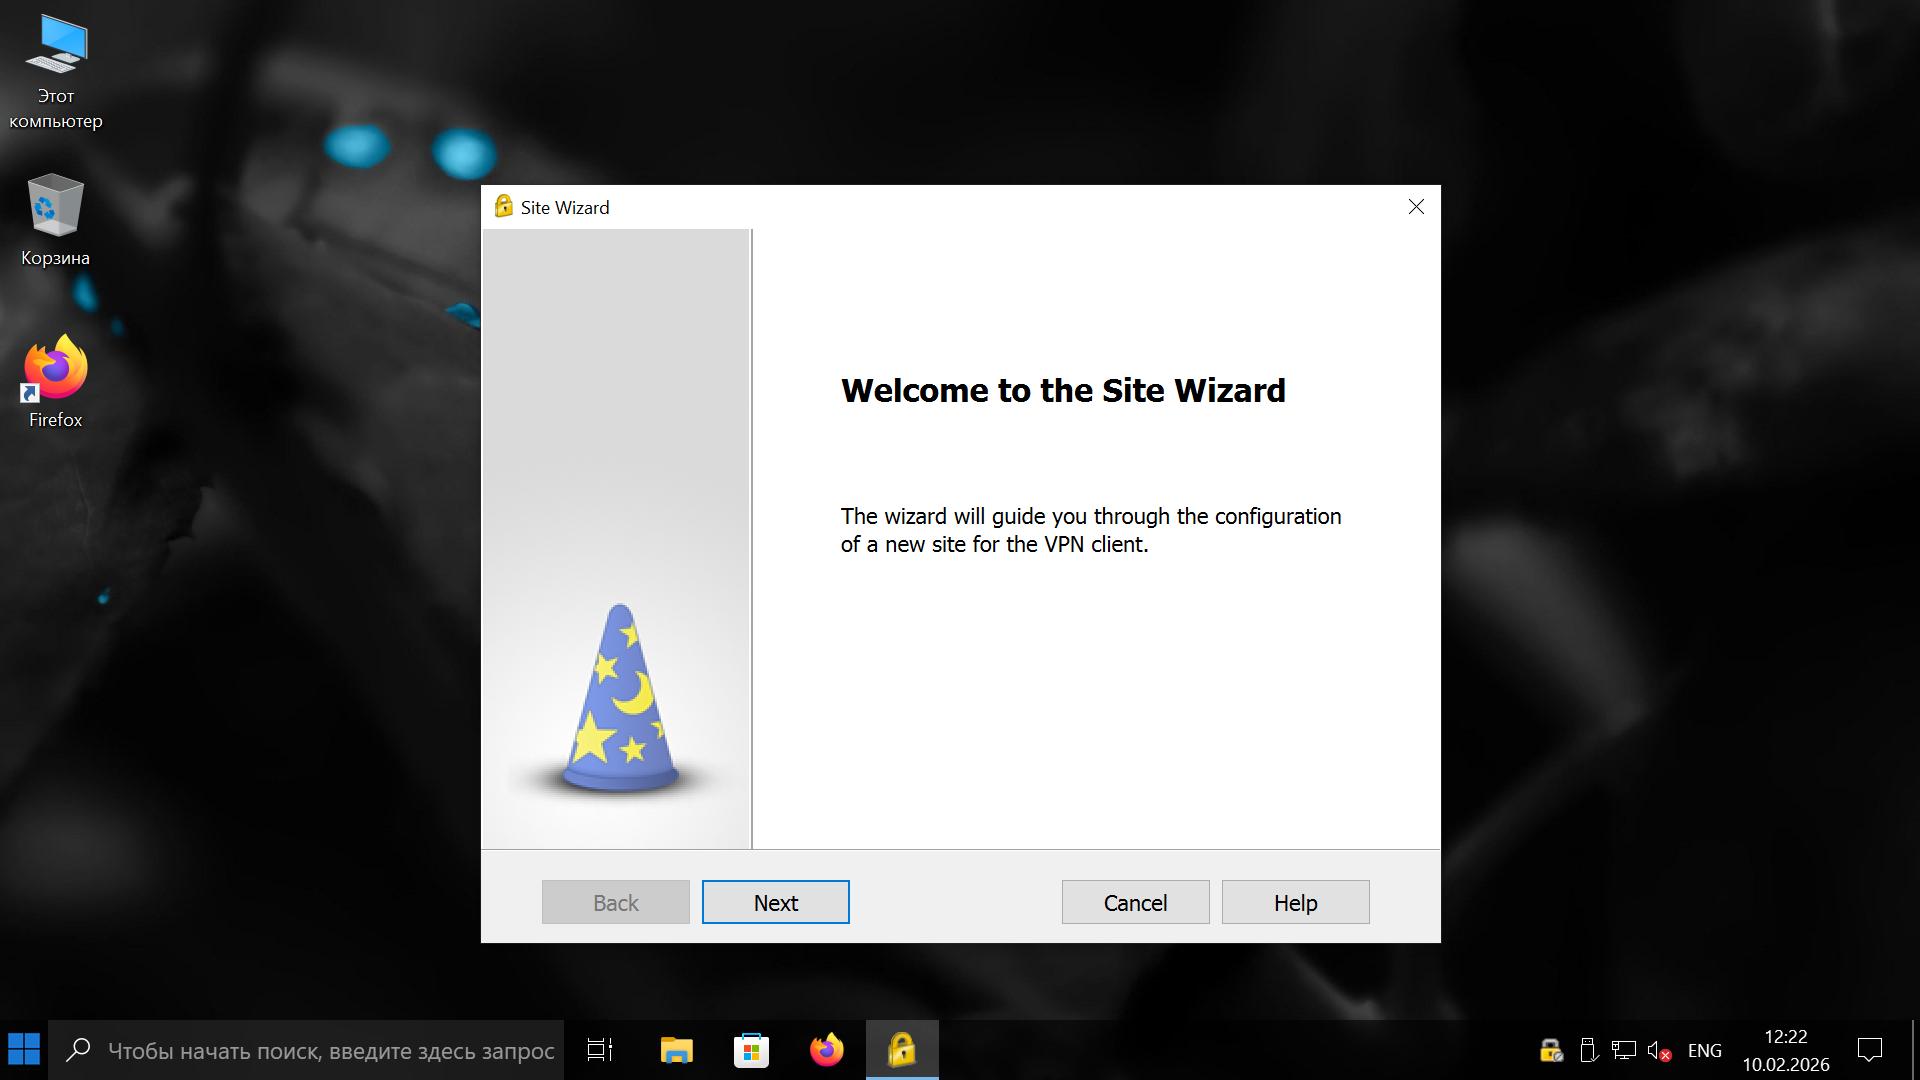Open the notification center icon

click(1869, 1050)
